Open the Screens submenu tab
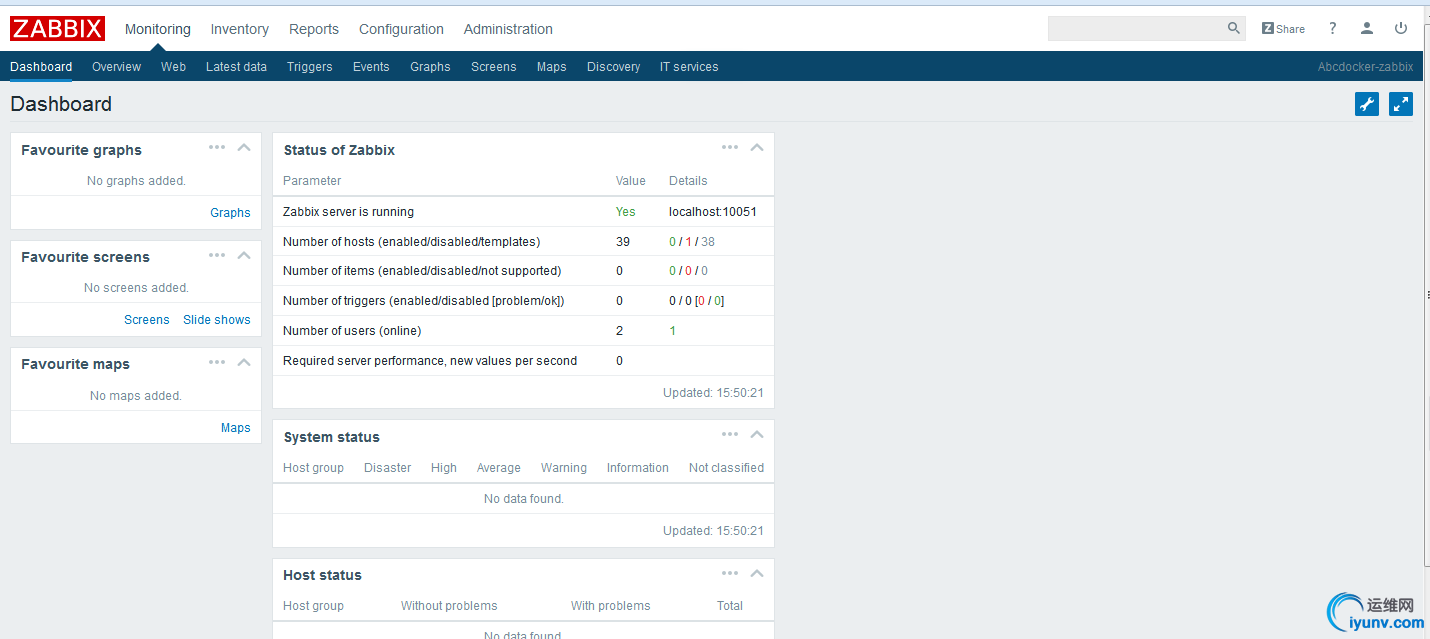Image resolution: width=1430 pixels, height=639 pixels. [x=494, y=67]
